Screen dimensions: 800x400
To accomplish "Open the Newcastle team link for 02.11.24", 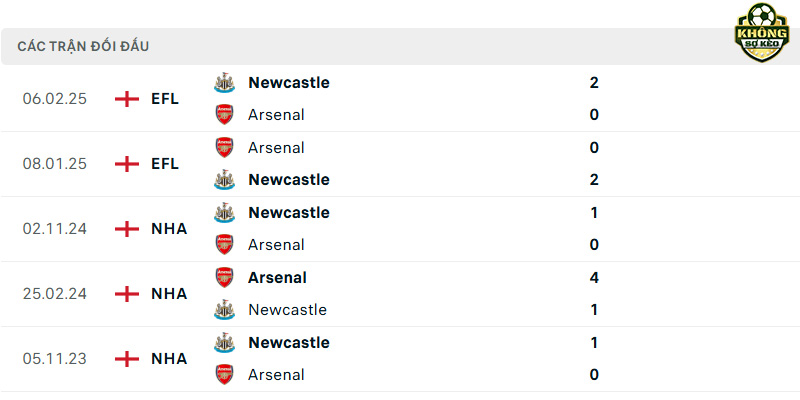I will click(289, 212).
